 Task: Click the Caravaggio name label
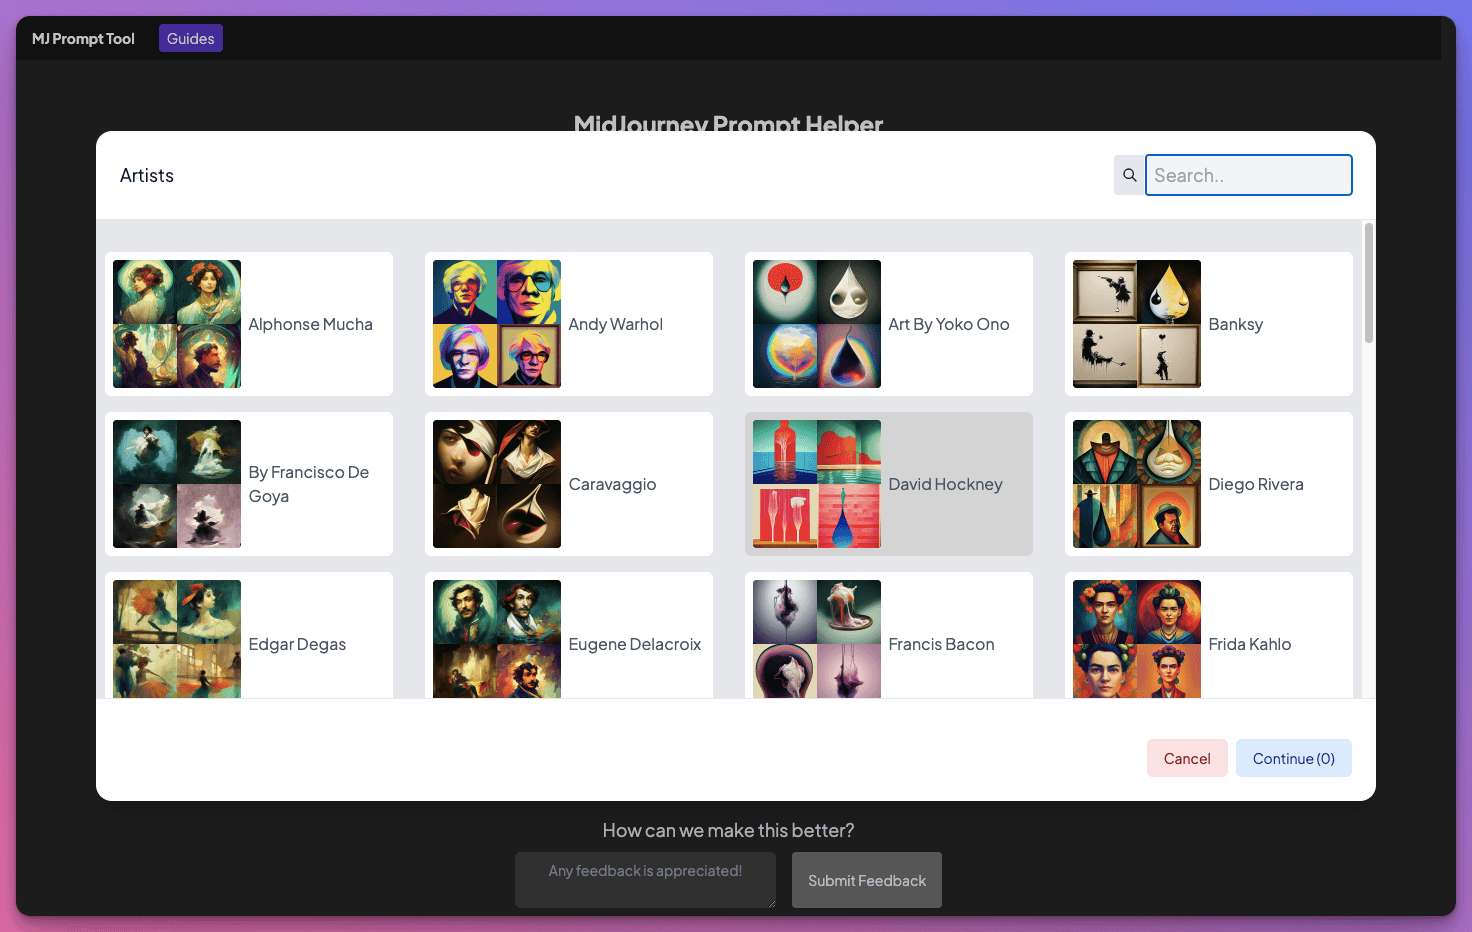pyautogui.click(x=612, y=485)
